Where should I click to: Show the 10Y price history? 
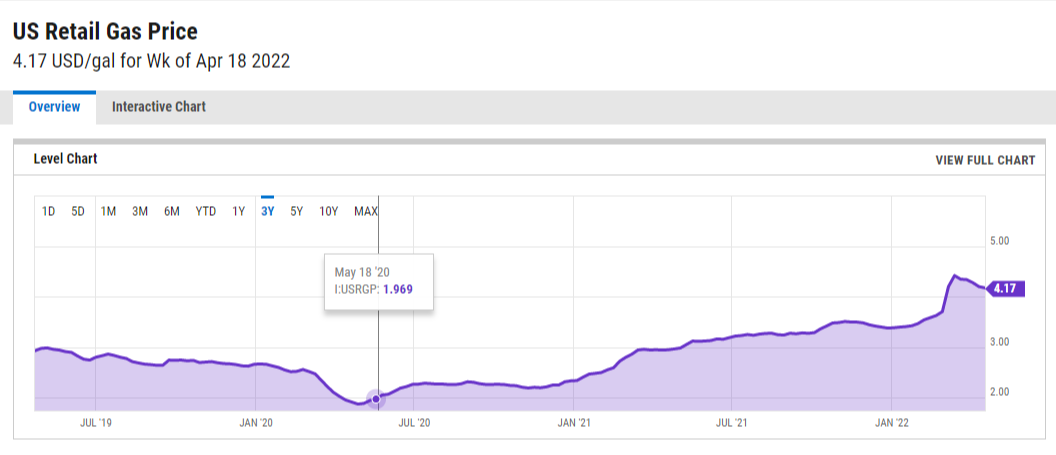pos(329,211)
